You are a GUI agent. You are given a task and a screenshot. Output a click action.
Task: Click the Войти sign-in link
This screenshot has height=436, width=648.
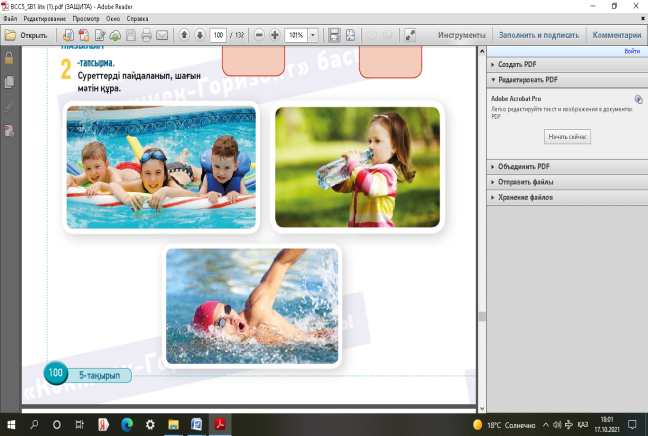(x=632, y=50)
